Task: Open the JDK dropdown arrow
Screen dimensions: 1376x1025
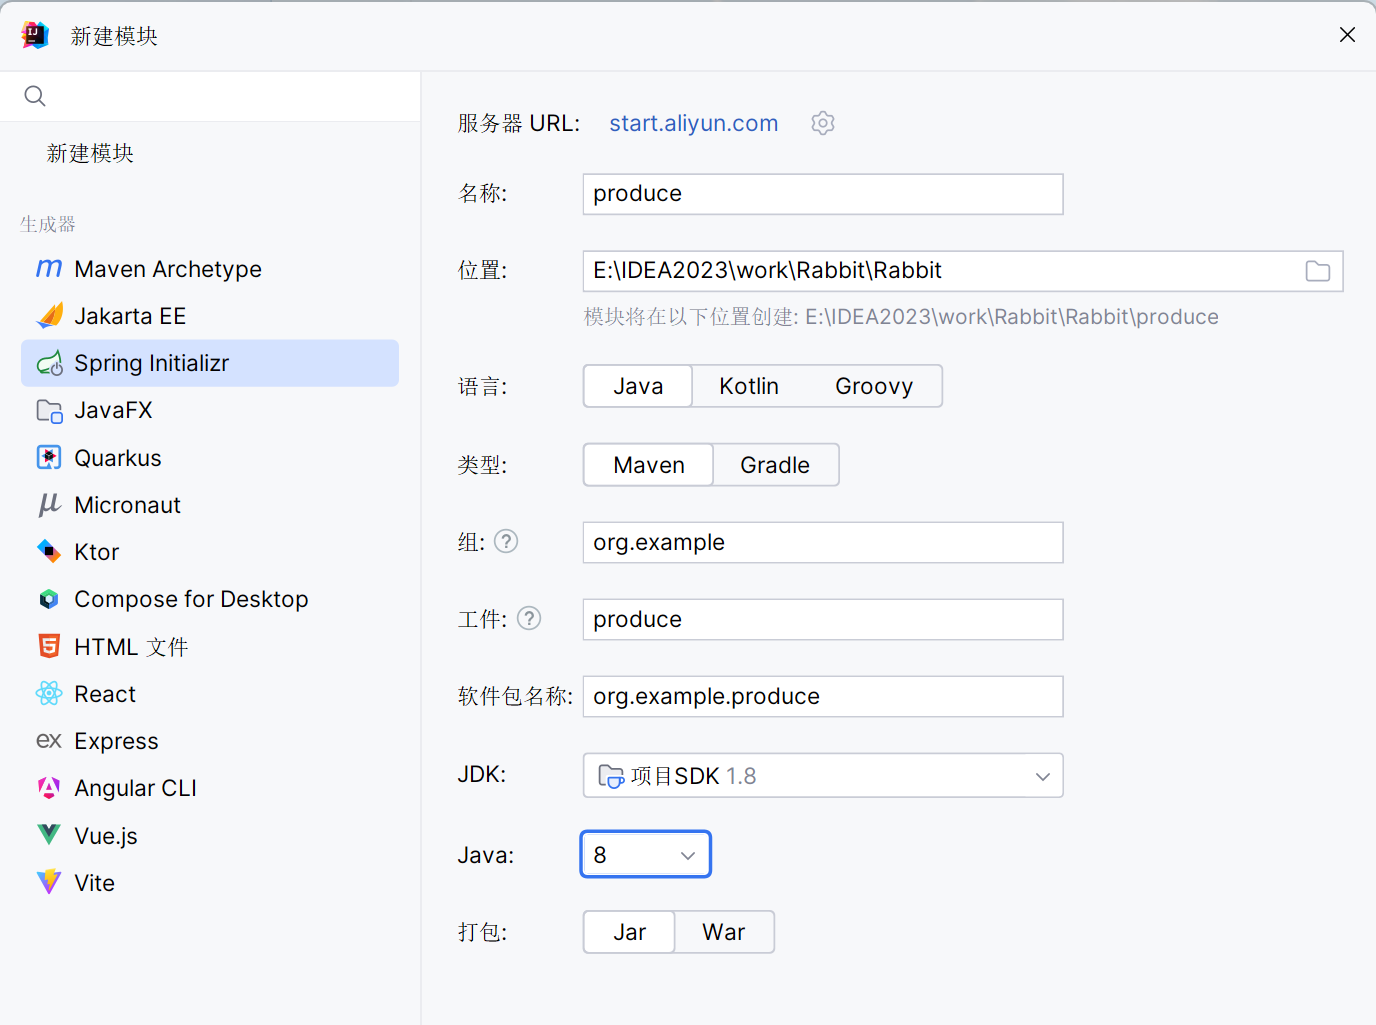Action: [x=1043, y=776]
